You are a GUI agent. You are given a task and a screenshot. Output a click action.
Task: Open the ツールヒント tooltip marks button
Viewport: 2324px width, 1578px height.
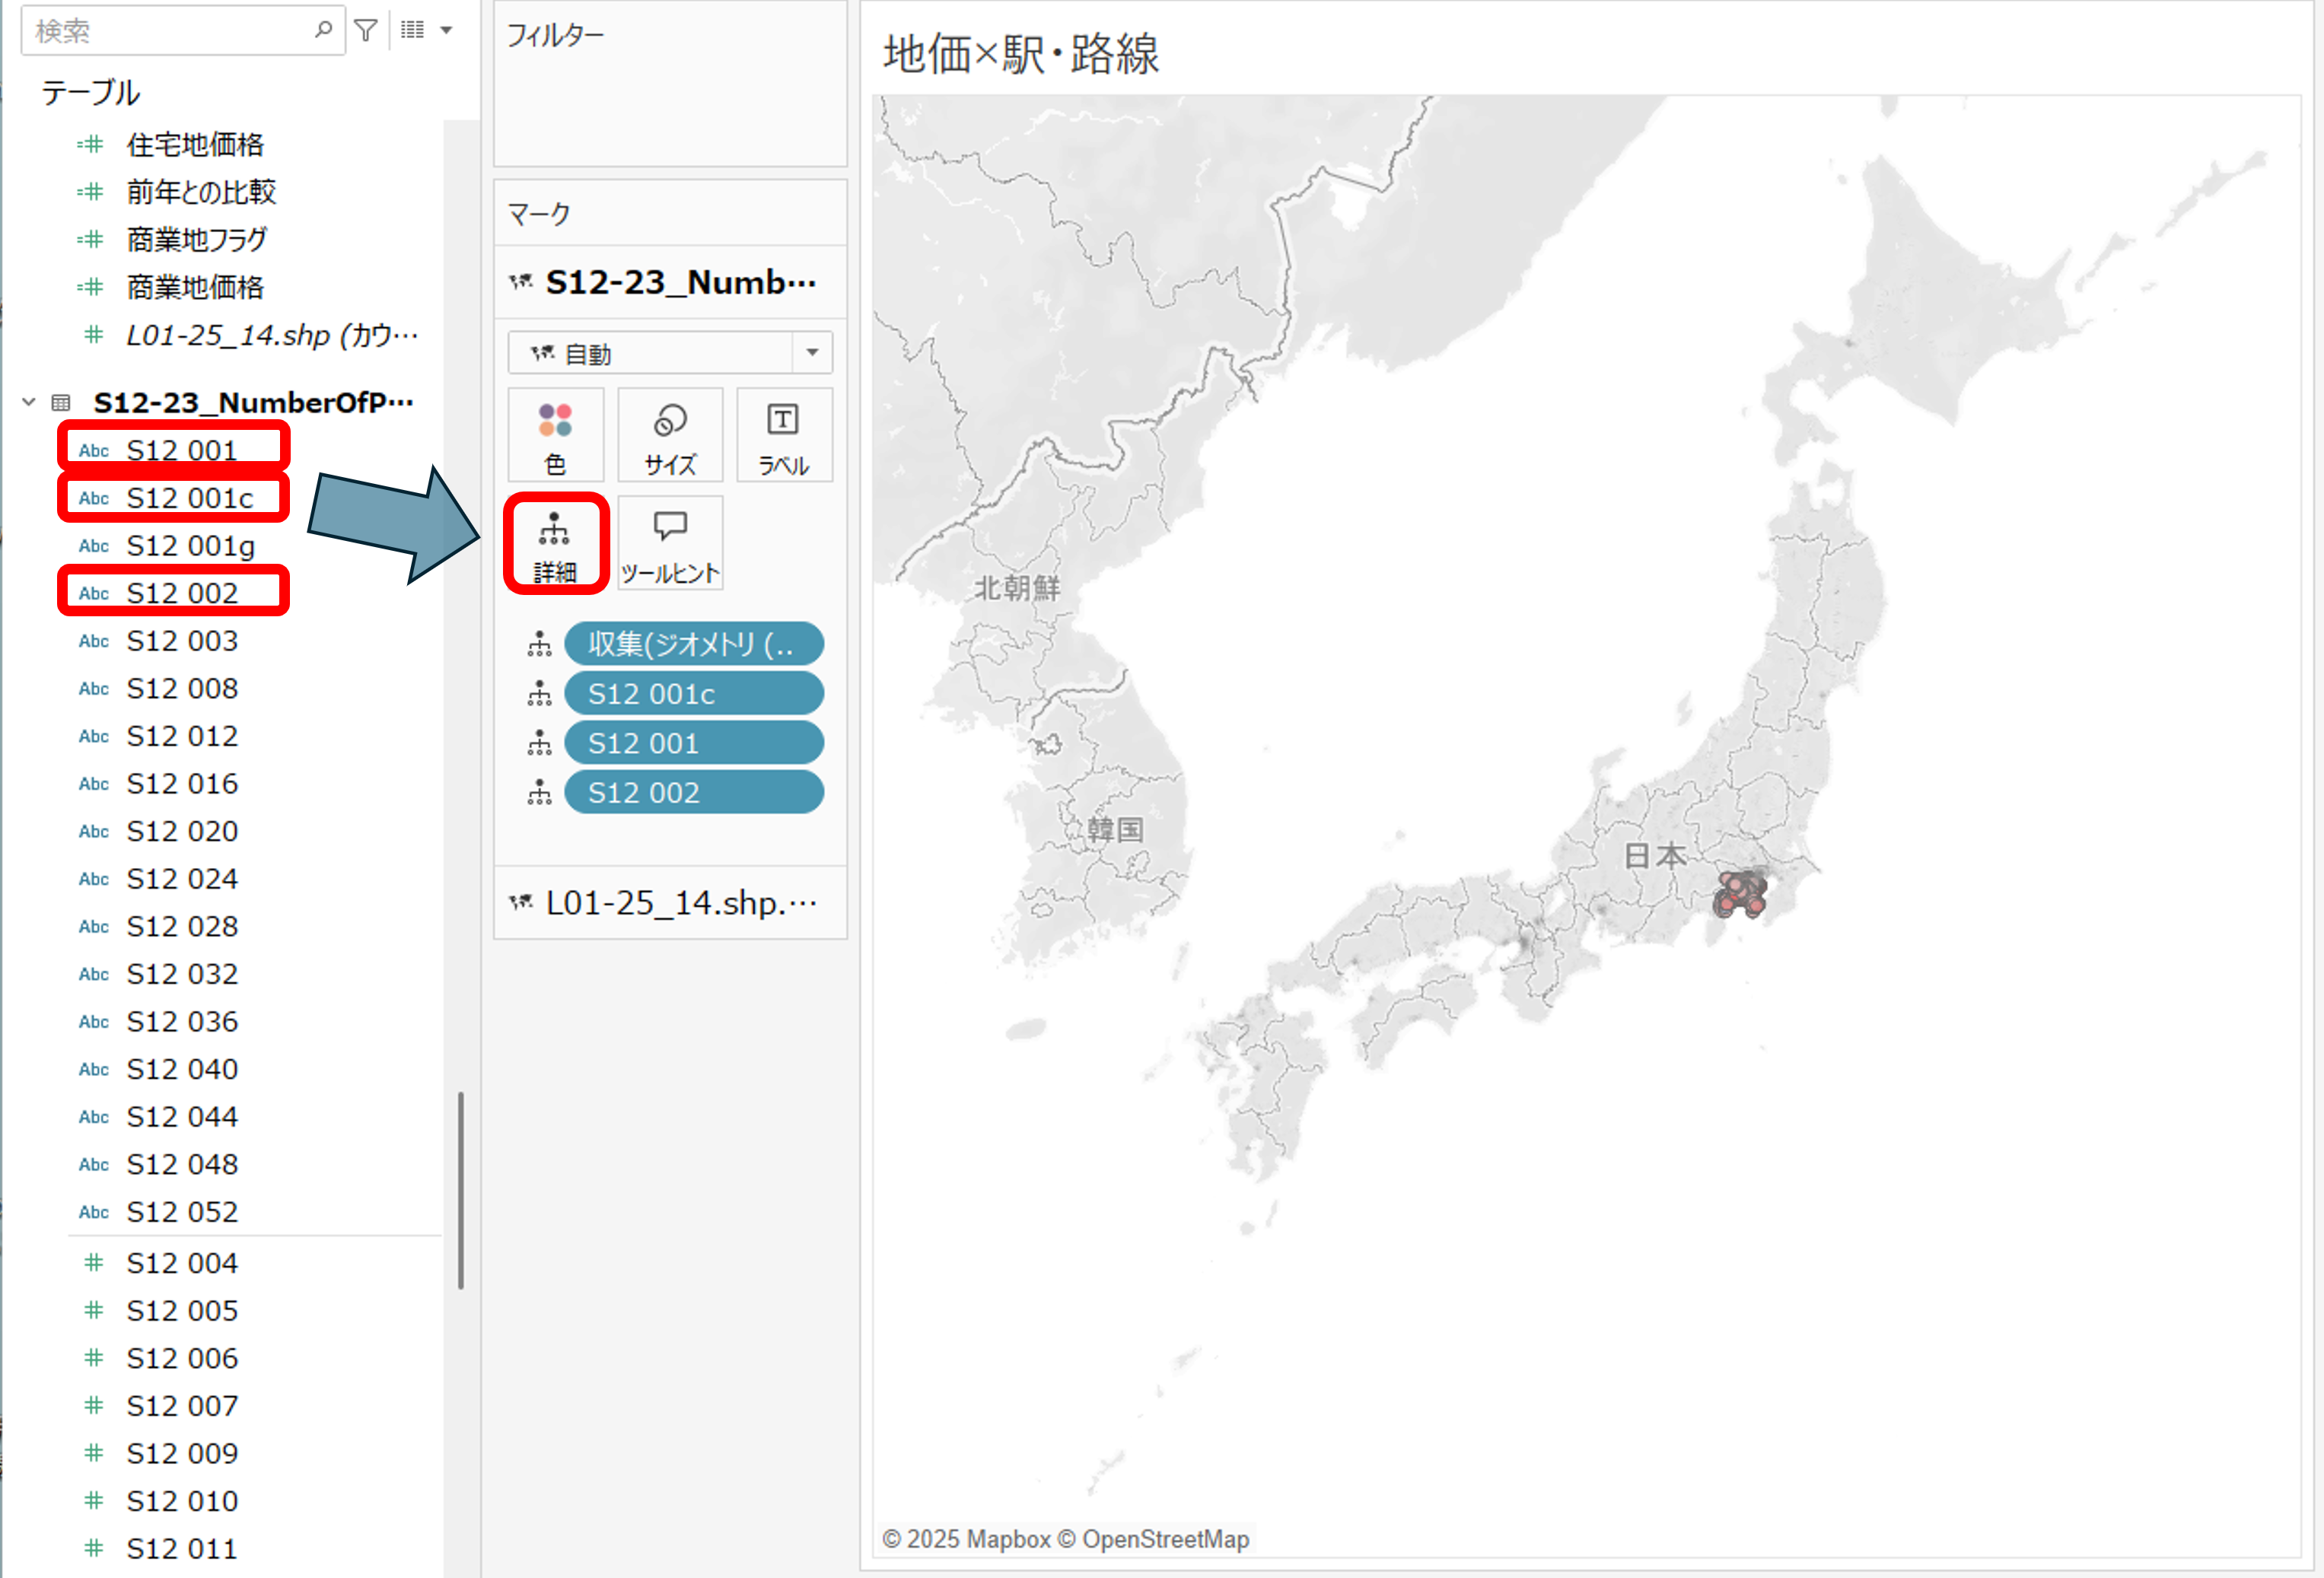point(670,543)
